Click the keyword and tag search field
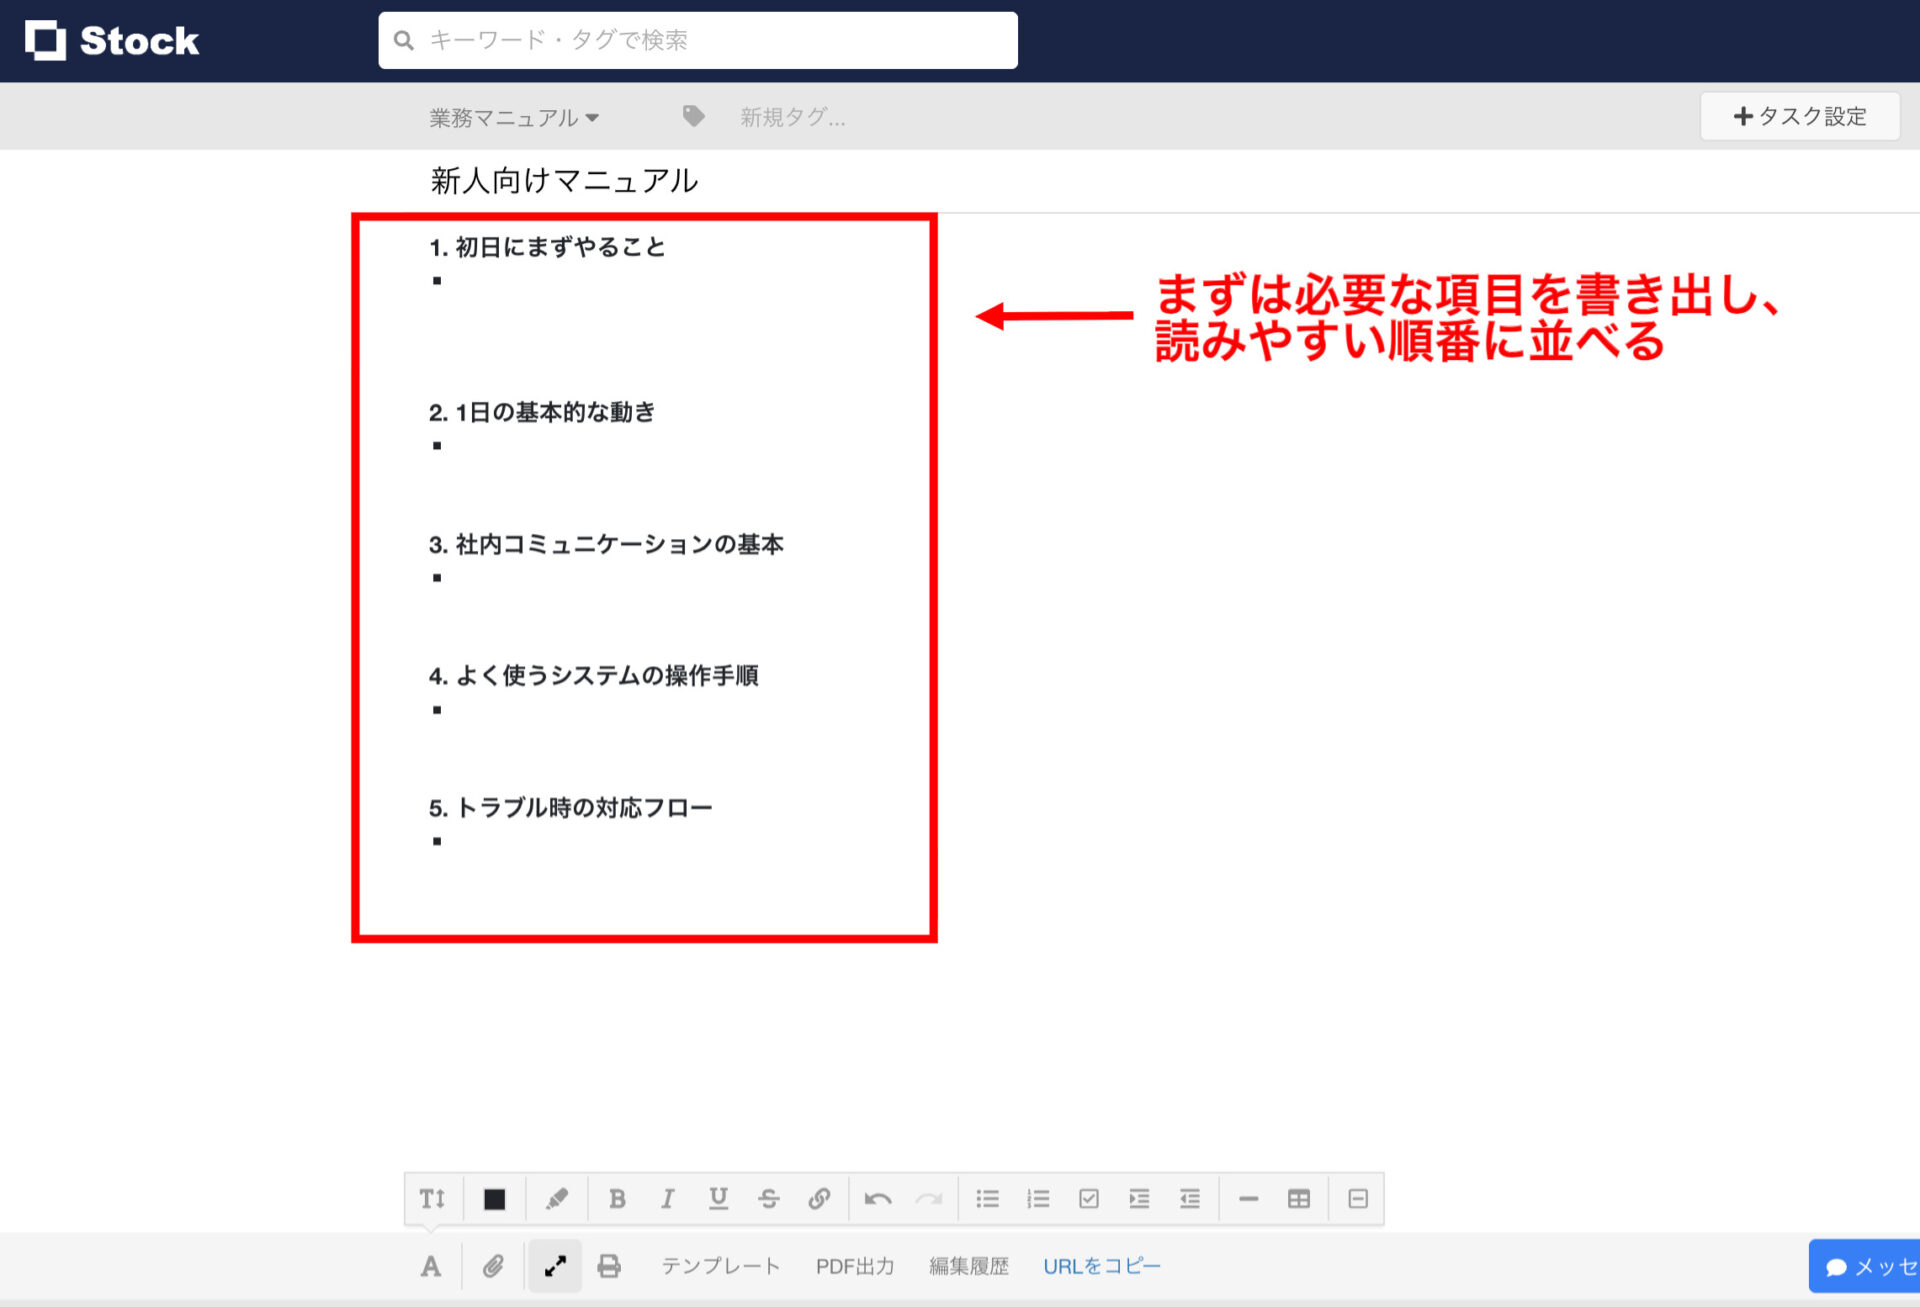The height and width of the screenshot is (1307, 1920). pyautogui.click(x=698, y=40)
